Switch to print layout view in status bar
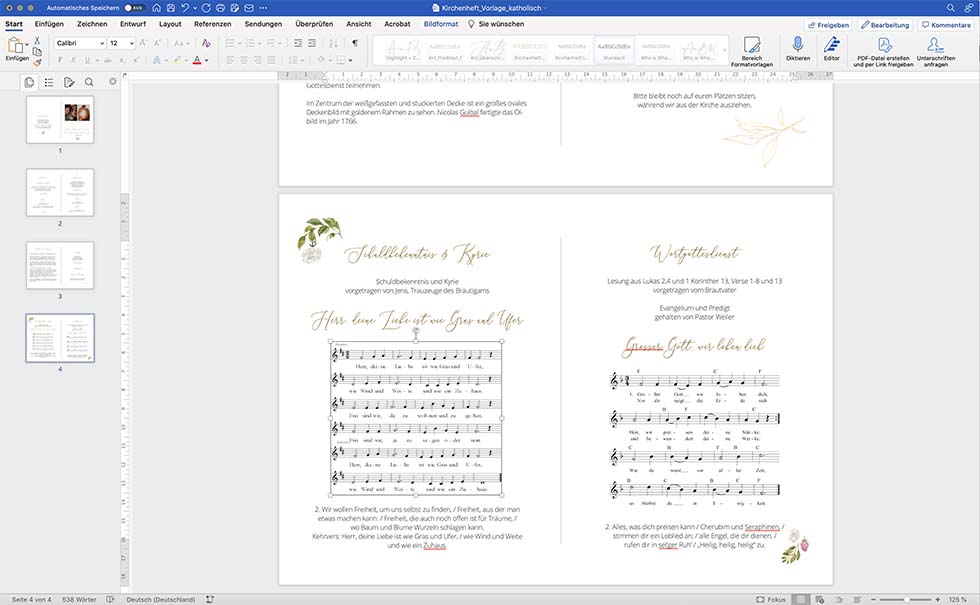The image size is (980, 605). point(800,599)
